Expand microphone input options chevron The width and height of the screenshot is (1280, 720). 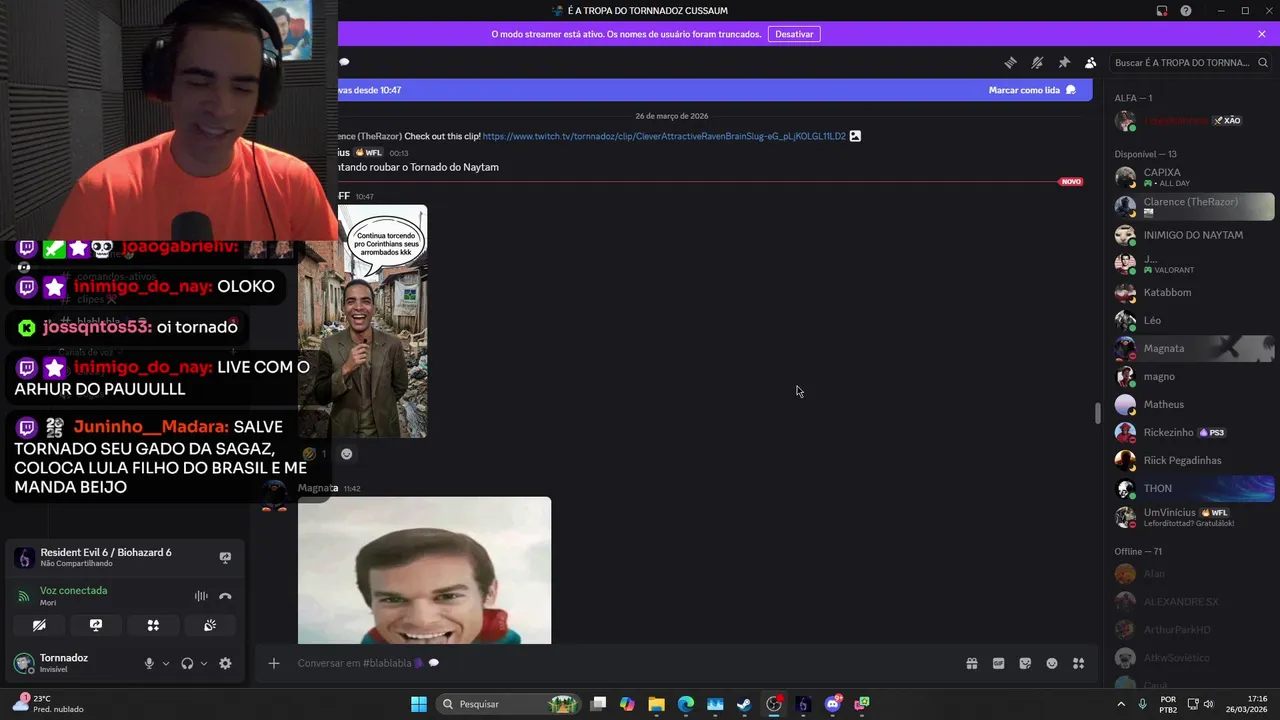[x=166, y=663]
